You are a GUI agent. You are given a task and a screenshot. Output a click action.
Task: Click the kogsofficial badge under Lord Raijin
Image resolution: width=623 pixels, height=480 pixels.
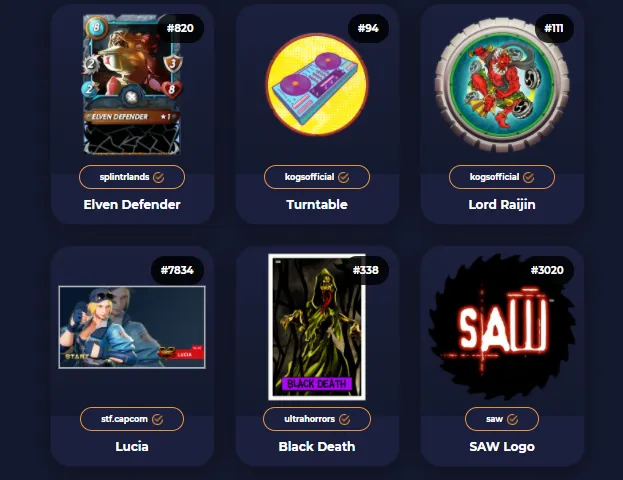[x=502, y=177]
